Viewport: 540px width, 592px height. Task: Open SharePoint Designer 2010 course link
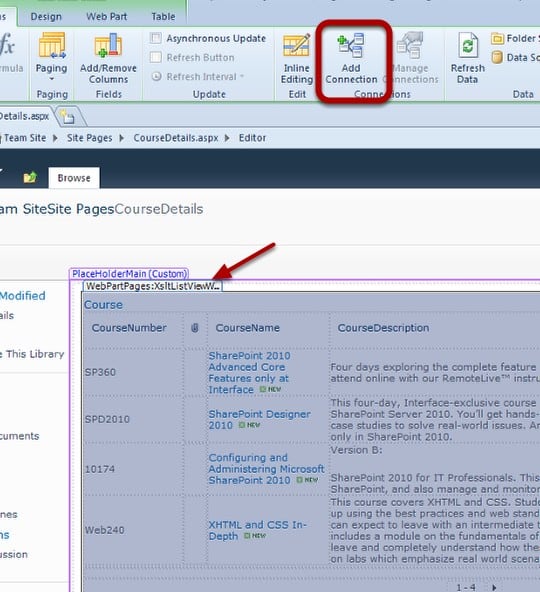tap(260, 419)
